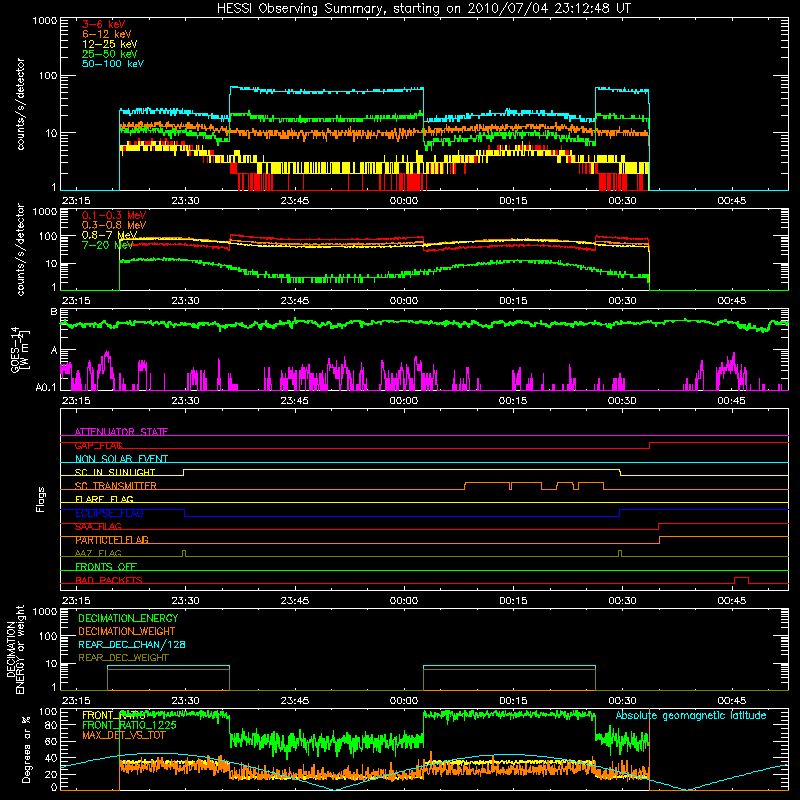
Task: Click the REAR_DEC_CHAN/128 legend label
Action: [x=132, y=644]
